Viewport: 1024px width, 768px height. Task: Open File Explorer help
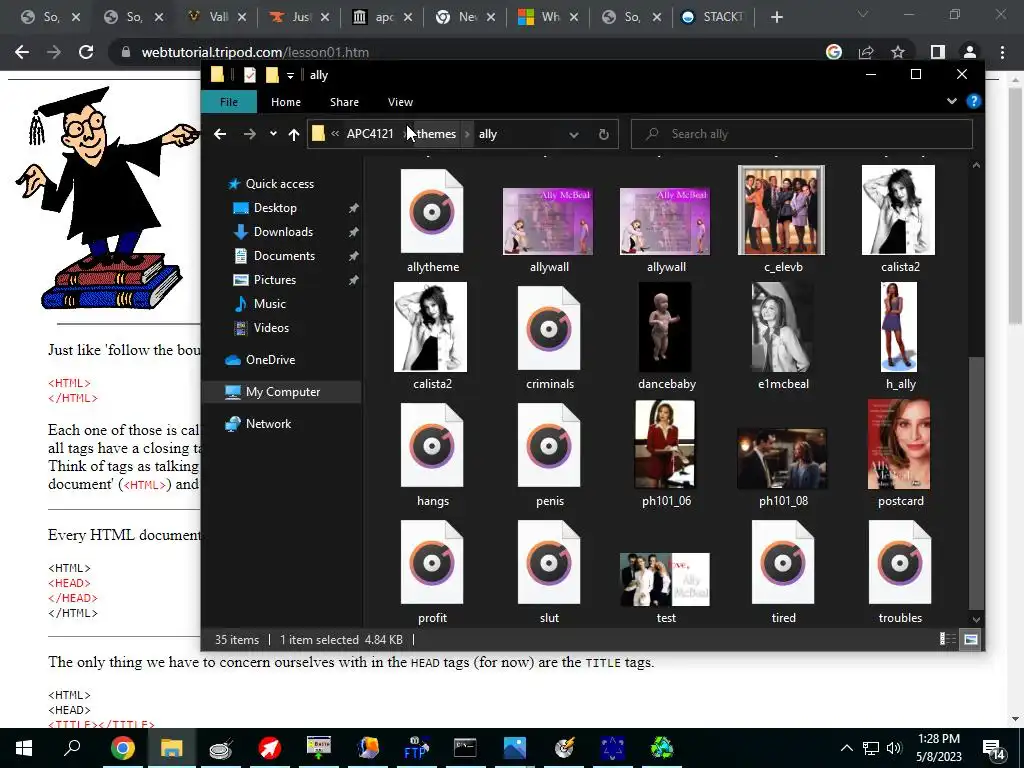coord(974,101)
